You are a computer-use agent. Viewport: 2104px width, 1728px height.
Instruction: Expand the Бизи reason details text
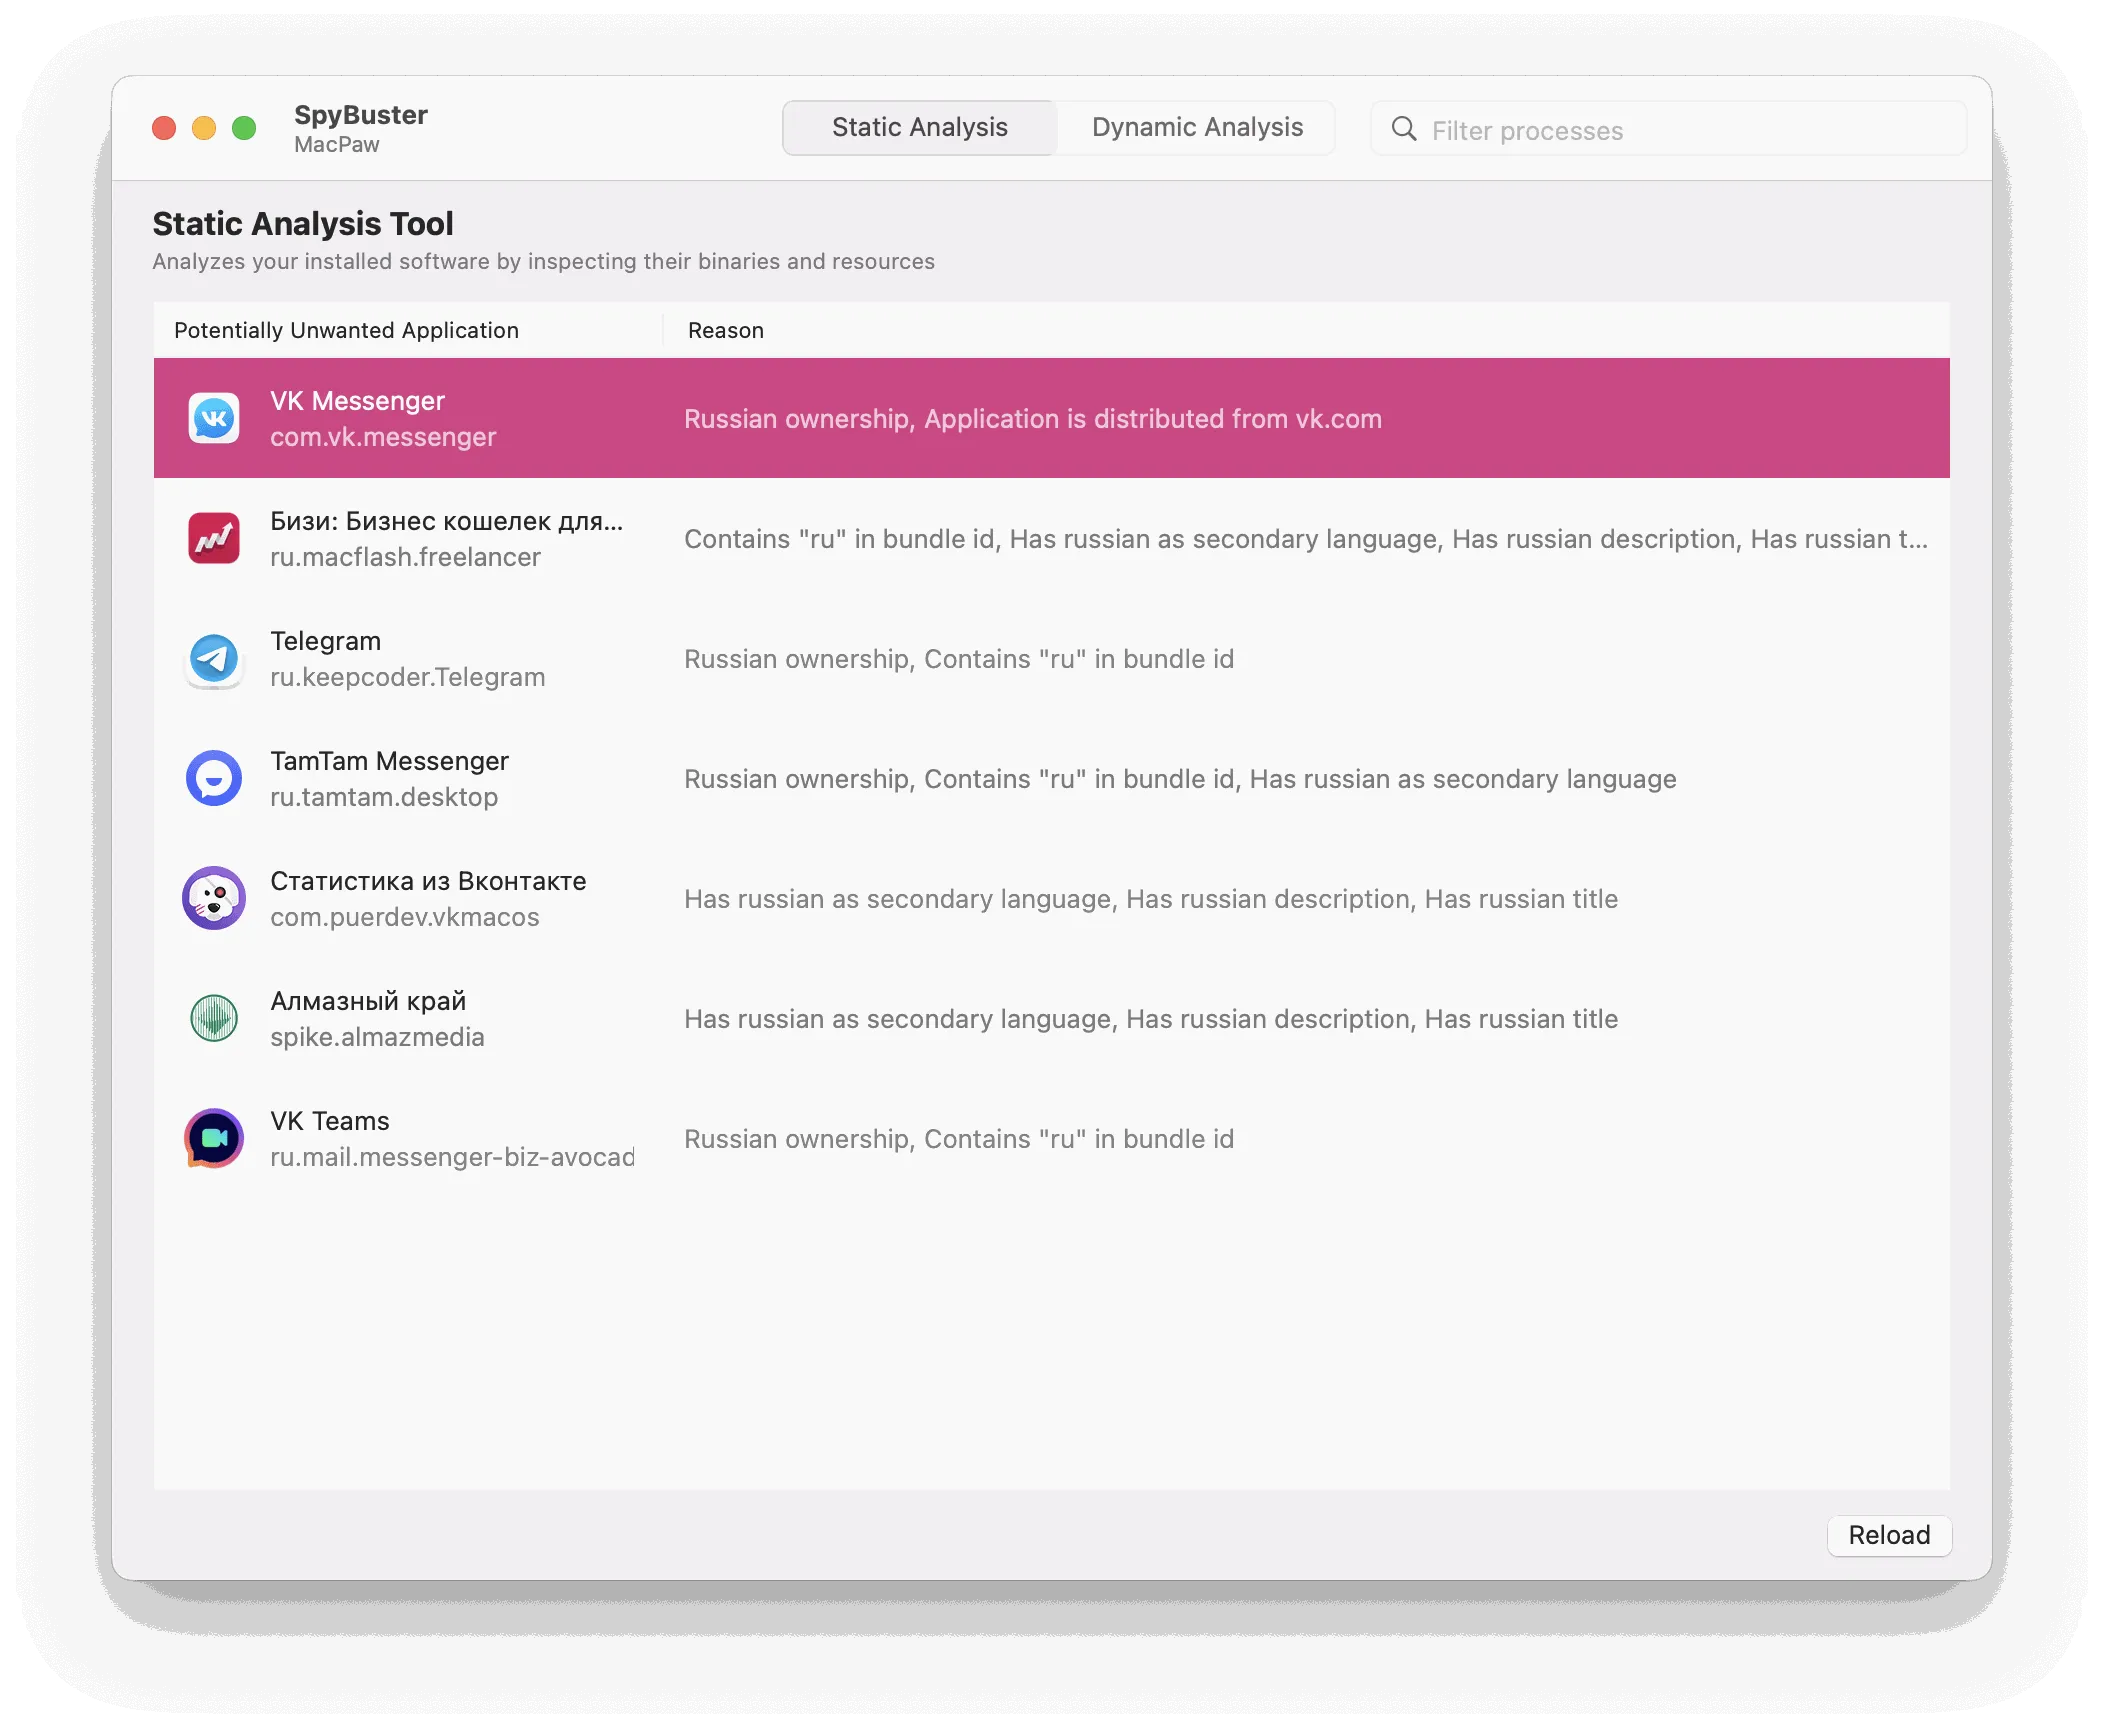pyautogui.click(x=1922, y=538)
